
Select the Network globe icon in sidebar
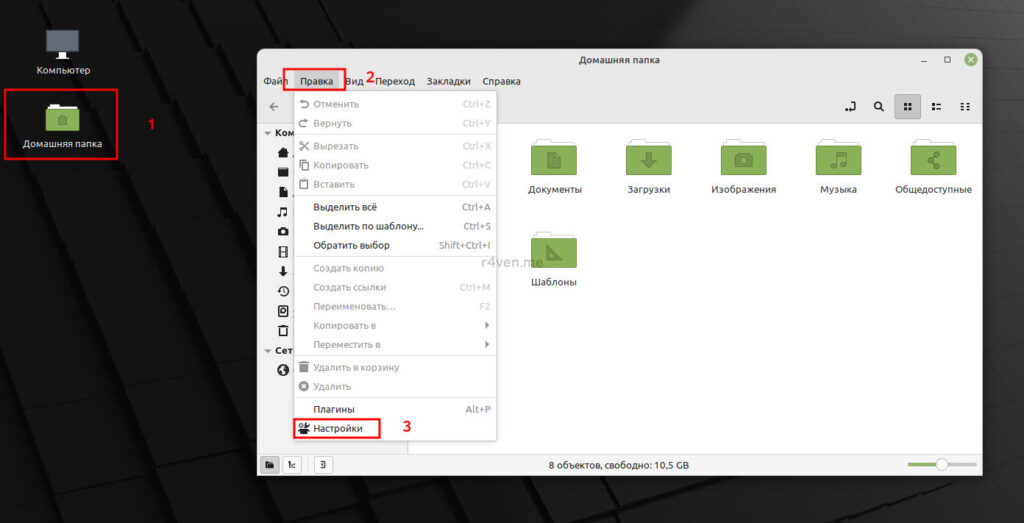[x=283, y=370]
